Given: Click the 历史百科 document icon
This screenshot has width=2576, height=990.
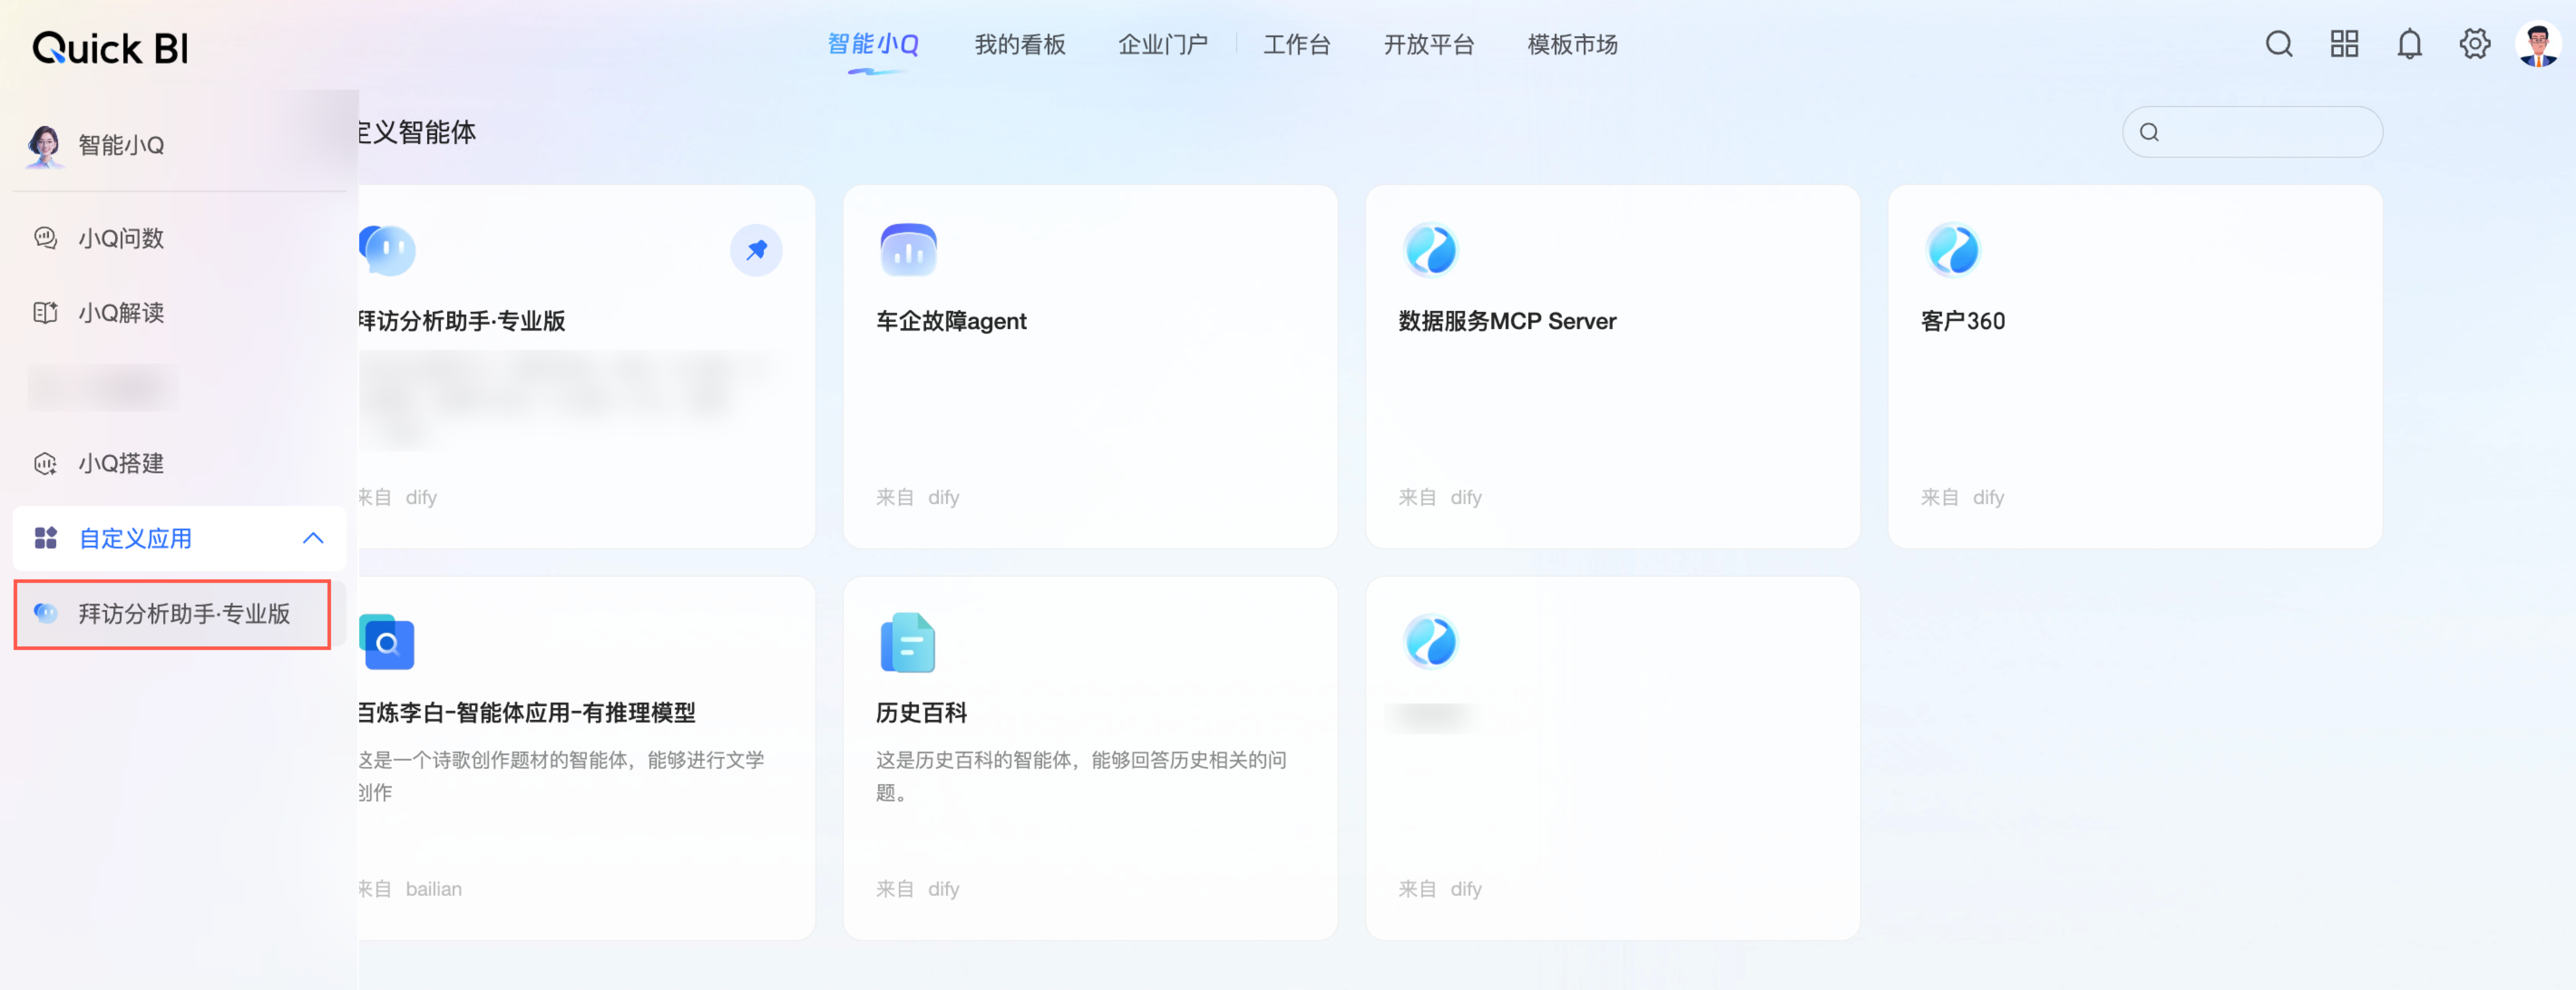Looking at the screenshot, I should pyautogui.click(x=908, y=642).
